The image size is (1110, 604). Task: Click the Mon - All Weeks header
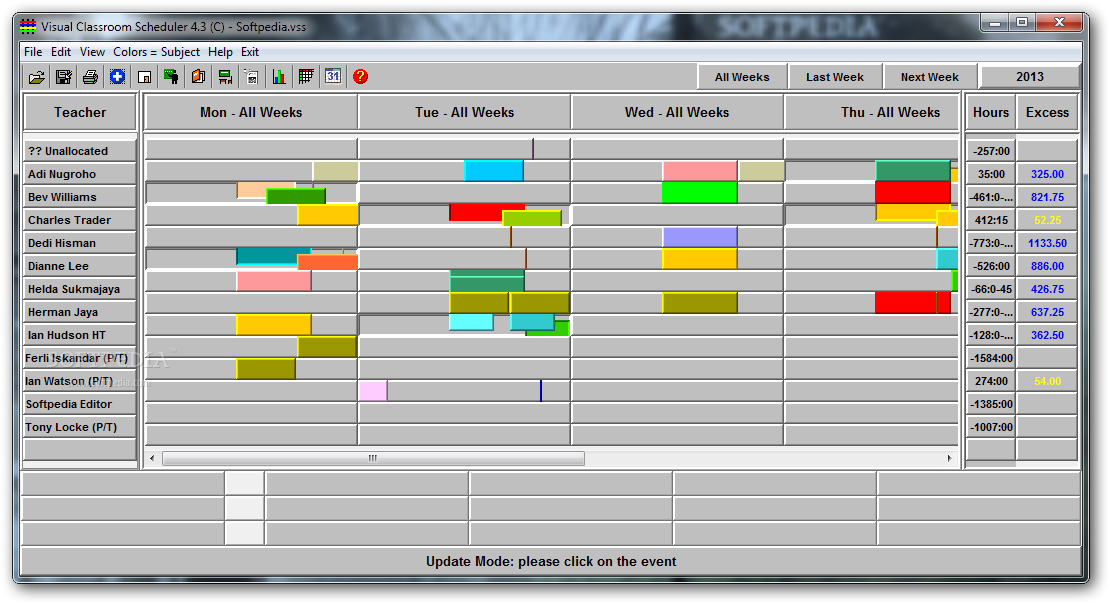click(x=251, y=113)
